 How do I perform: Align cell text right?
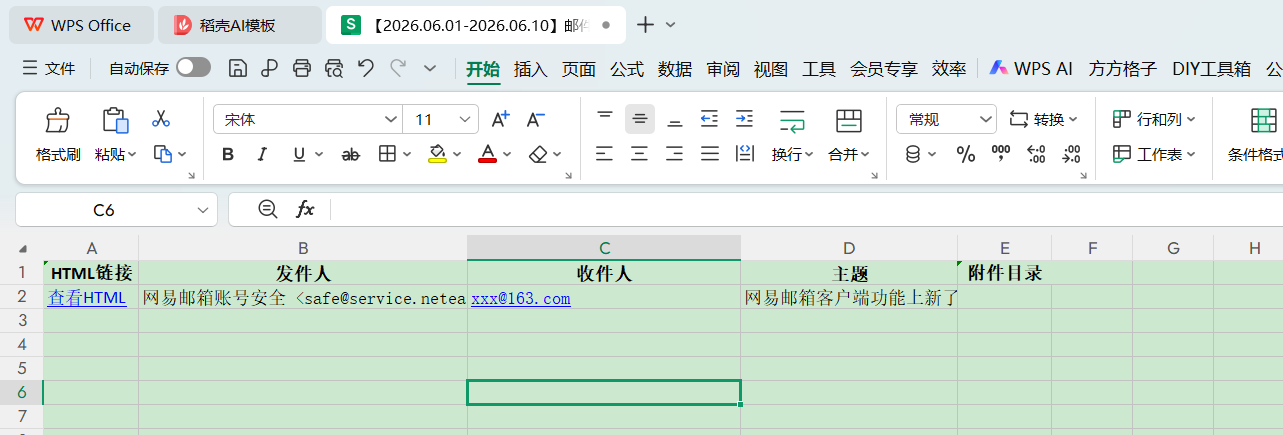click(675, 154)
